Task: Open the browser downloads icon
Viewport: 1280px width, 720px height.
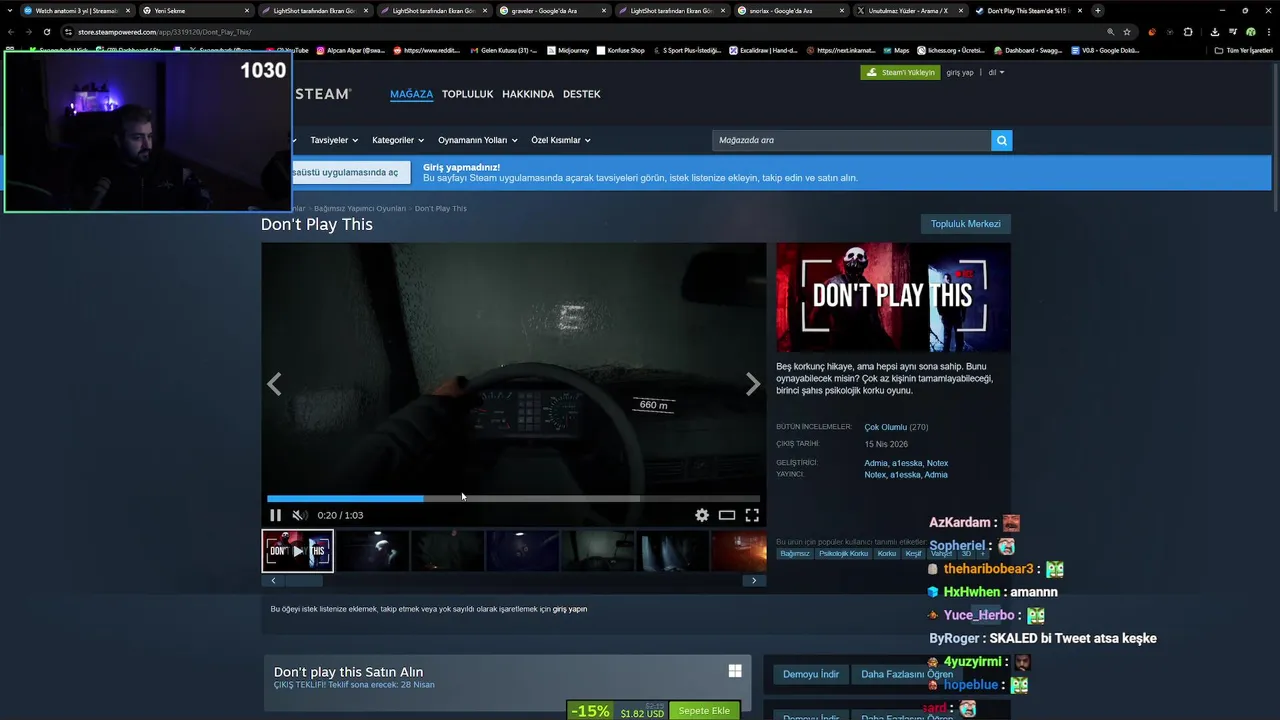Action: pos(1214,32)
